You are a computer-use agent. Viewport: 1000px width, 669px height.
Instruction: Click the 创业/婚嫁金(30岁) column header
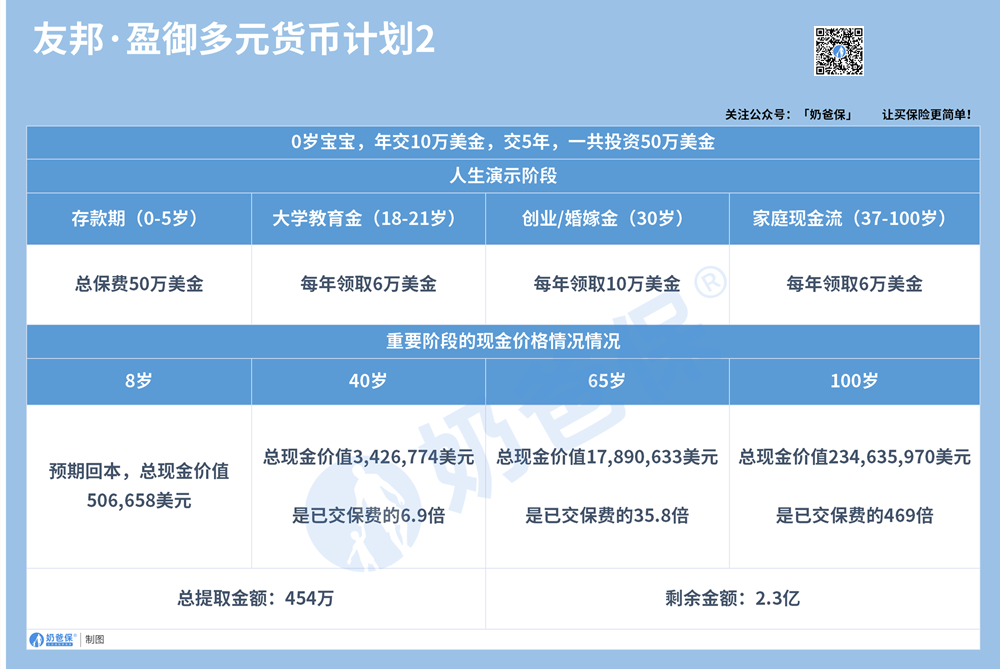coord(607,219)
